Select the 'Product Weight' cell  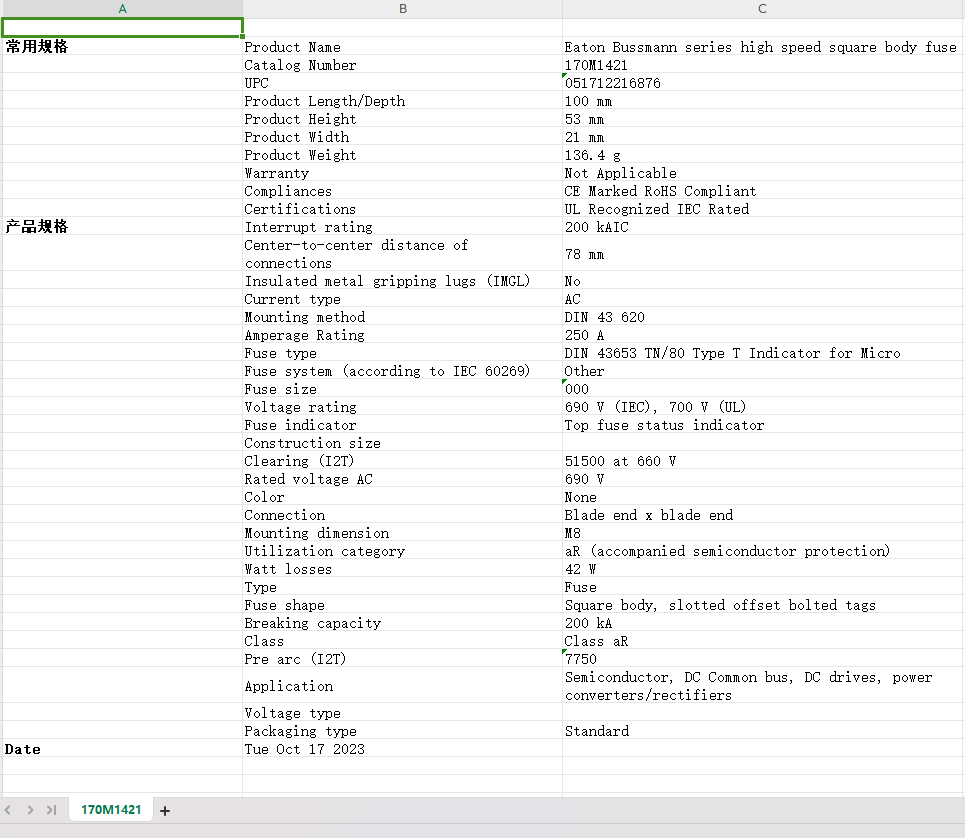click(x=402, y=155)
